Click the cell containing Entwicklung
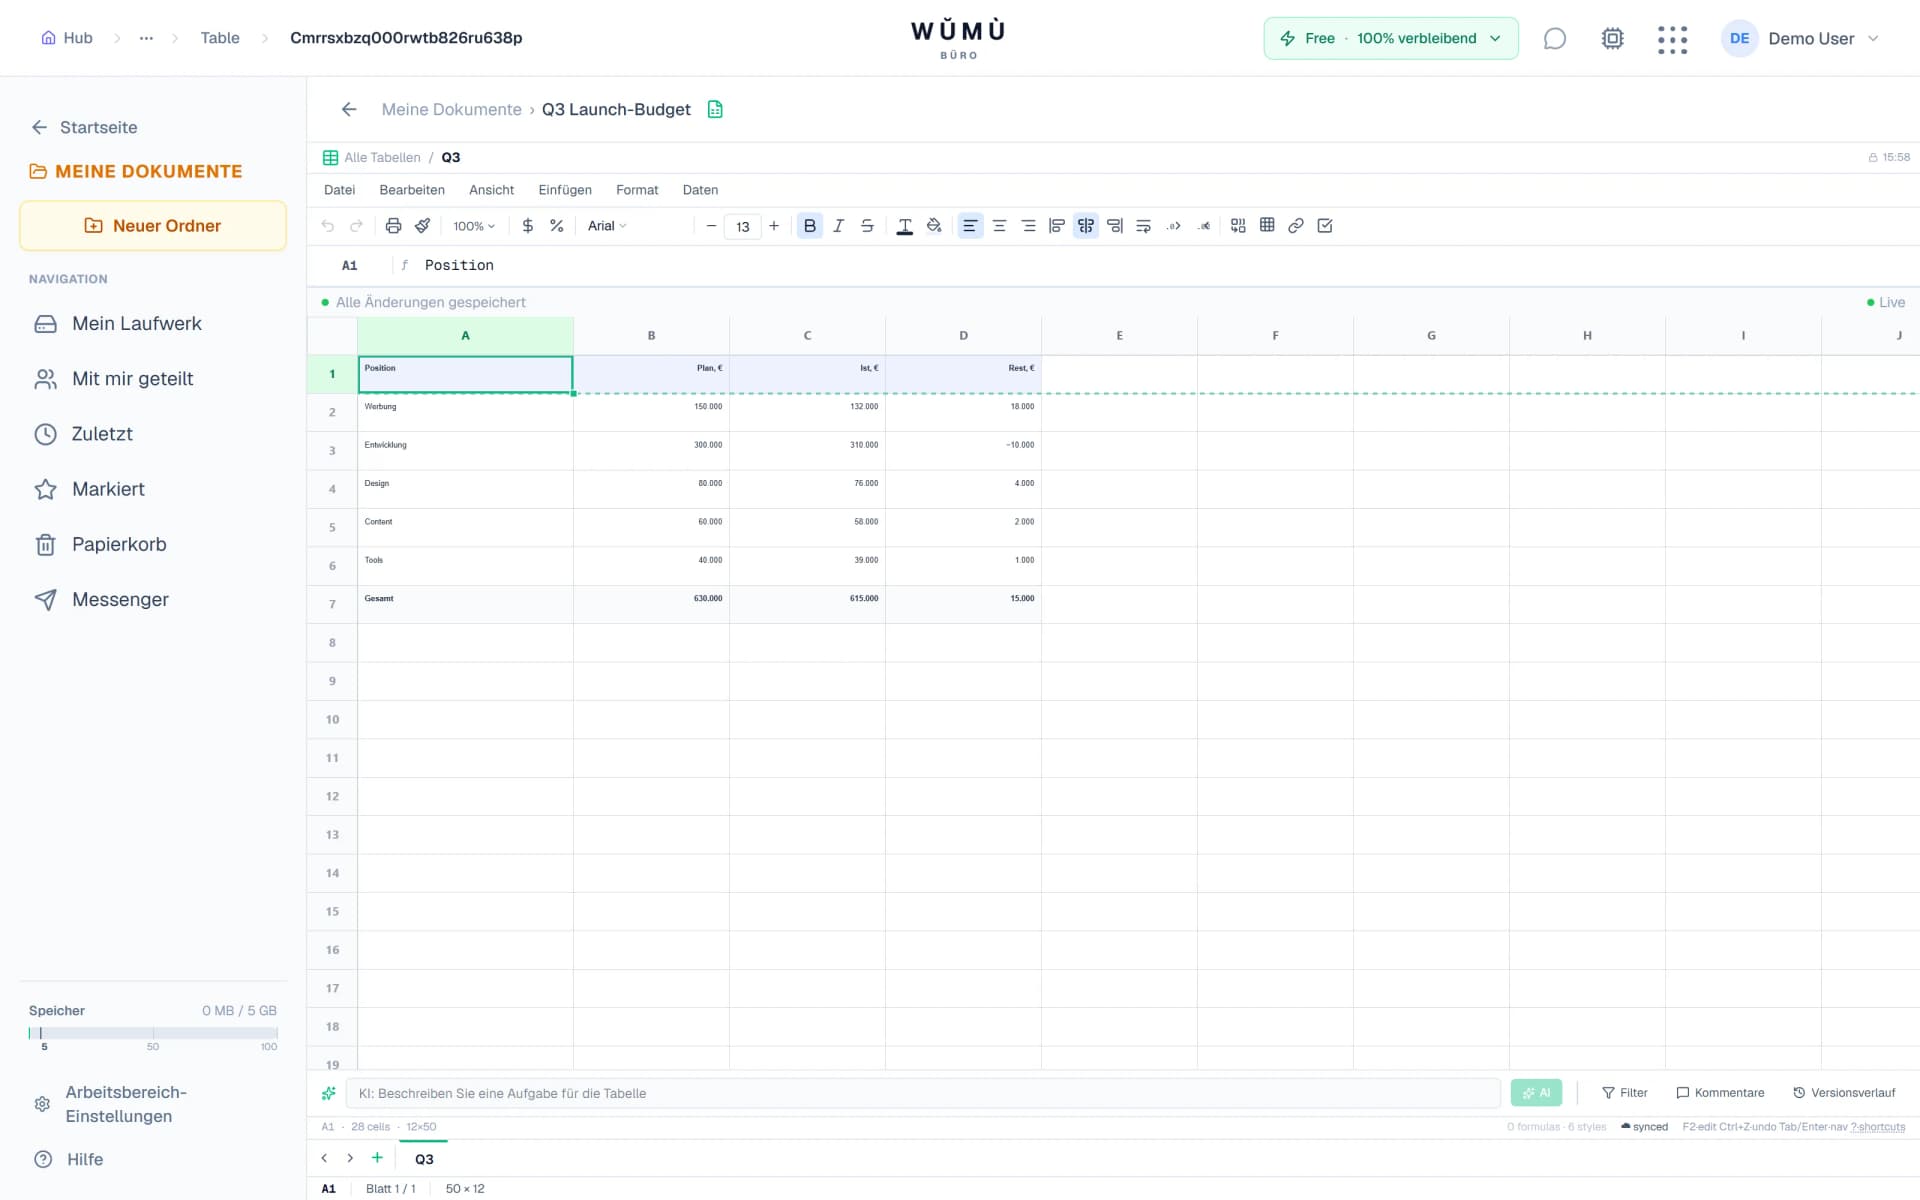Viewport: 1920px width, 1200px height. (465, 451)
